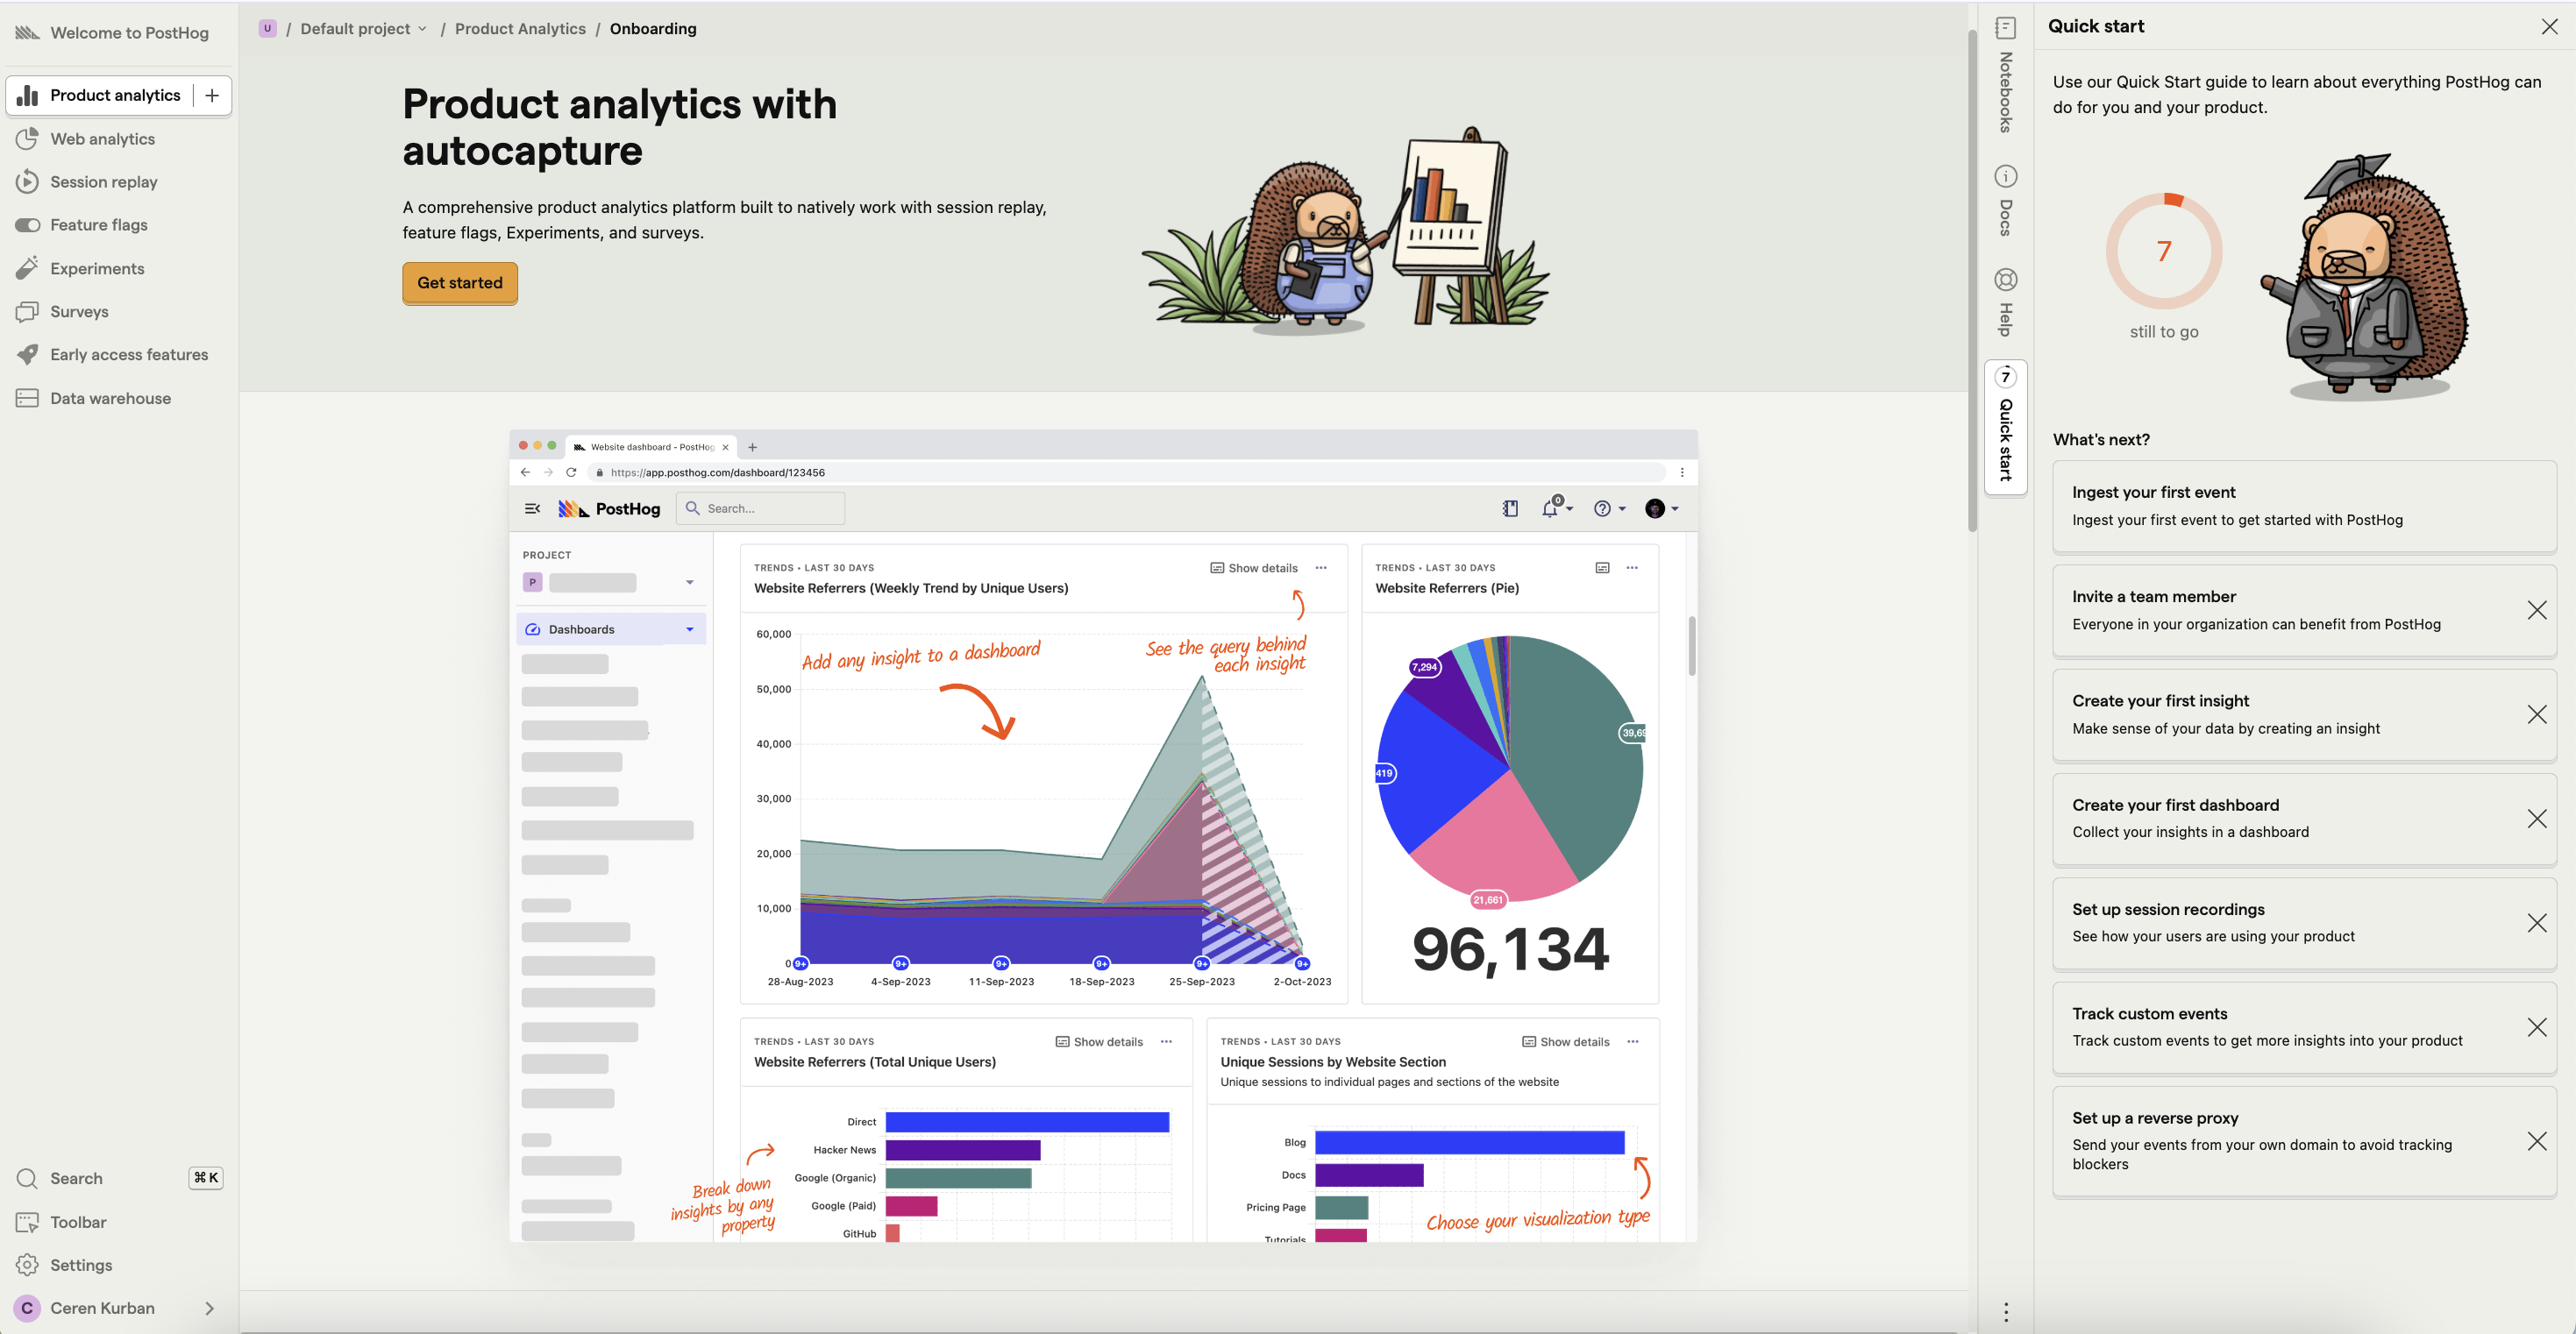Click the Get started button
2576x1334 pixels.
tap(459, 283)
